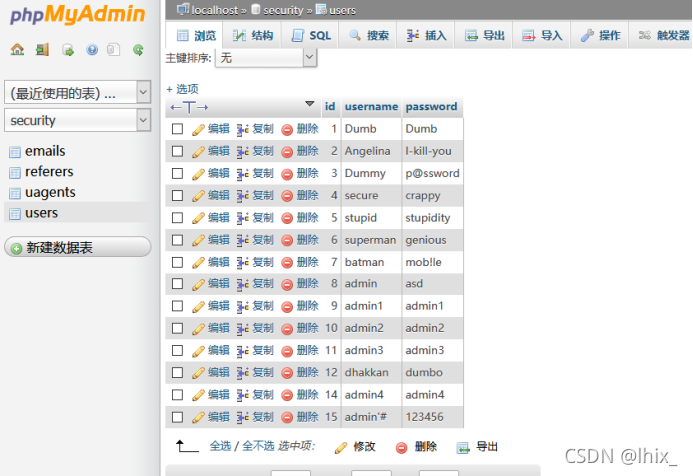Click bottom 删除 to delete selected rows

(x=416, y=447)
